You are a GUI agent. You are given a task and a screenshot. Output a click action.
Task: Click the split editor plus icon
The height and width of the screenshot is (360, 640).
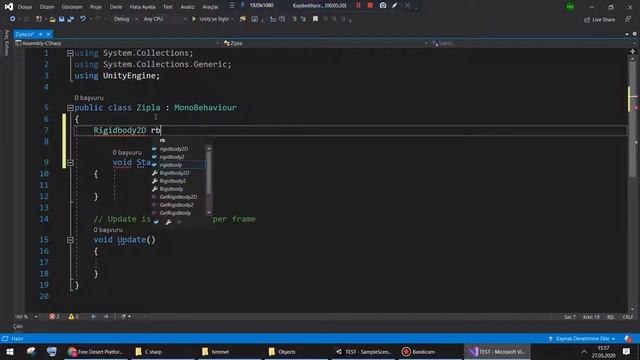(x=633, y=51)
